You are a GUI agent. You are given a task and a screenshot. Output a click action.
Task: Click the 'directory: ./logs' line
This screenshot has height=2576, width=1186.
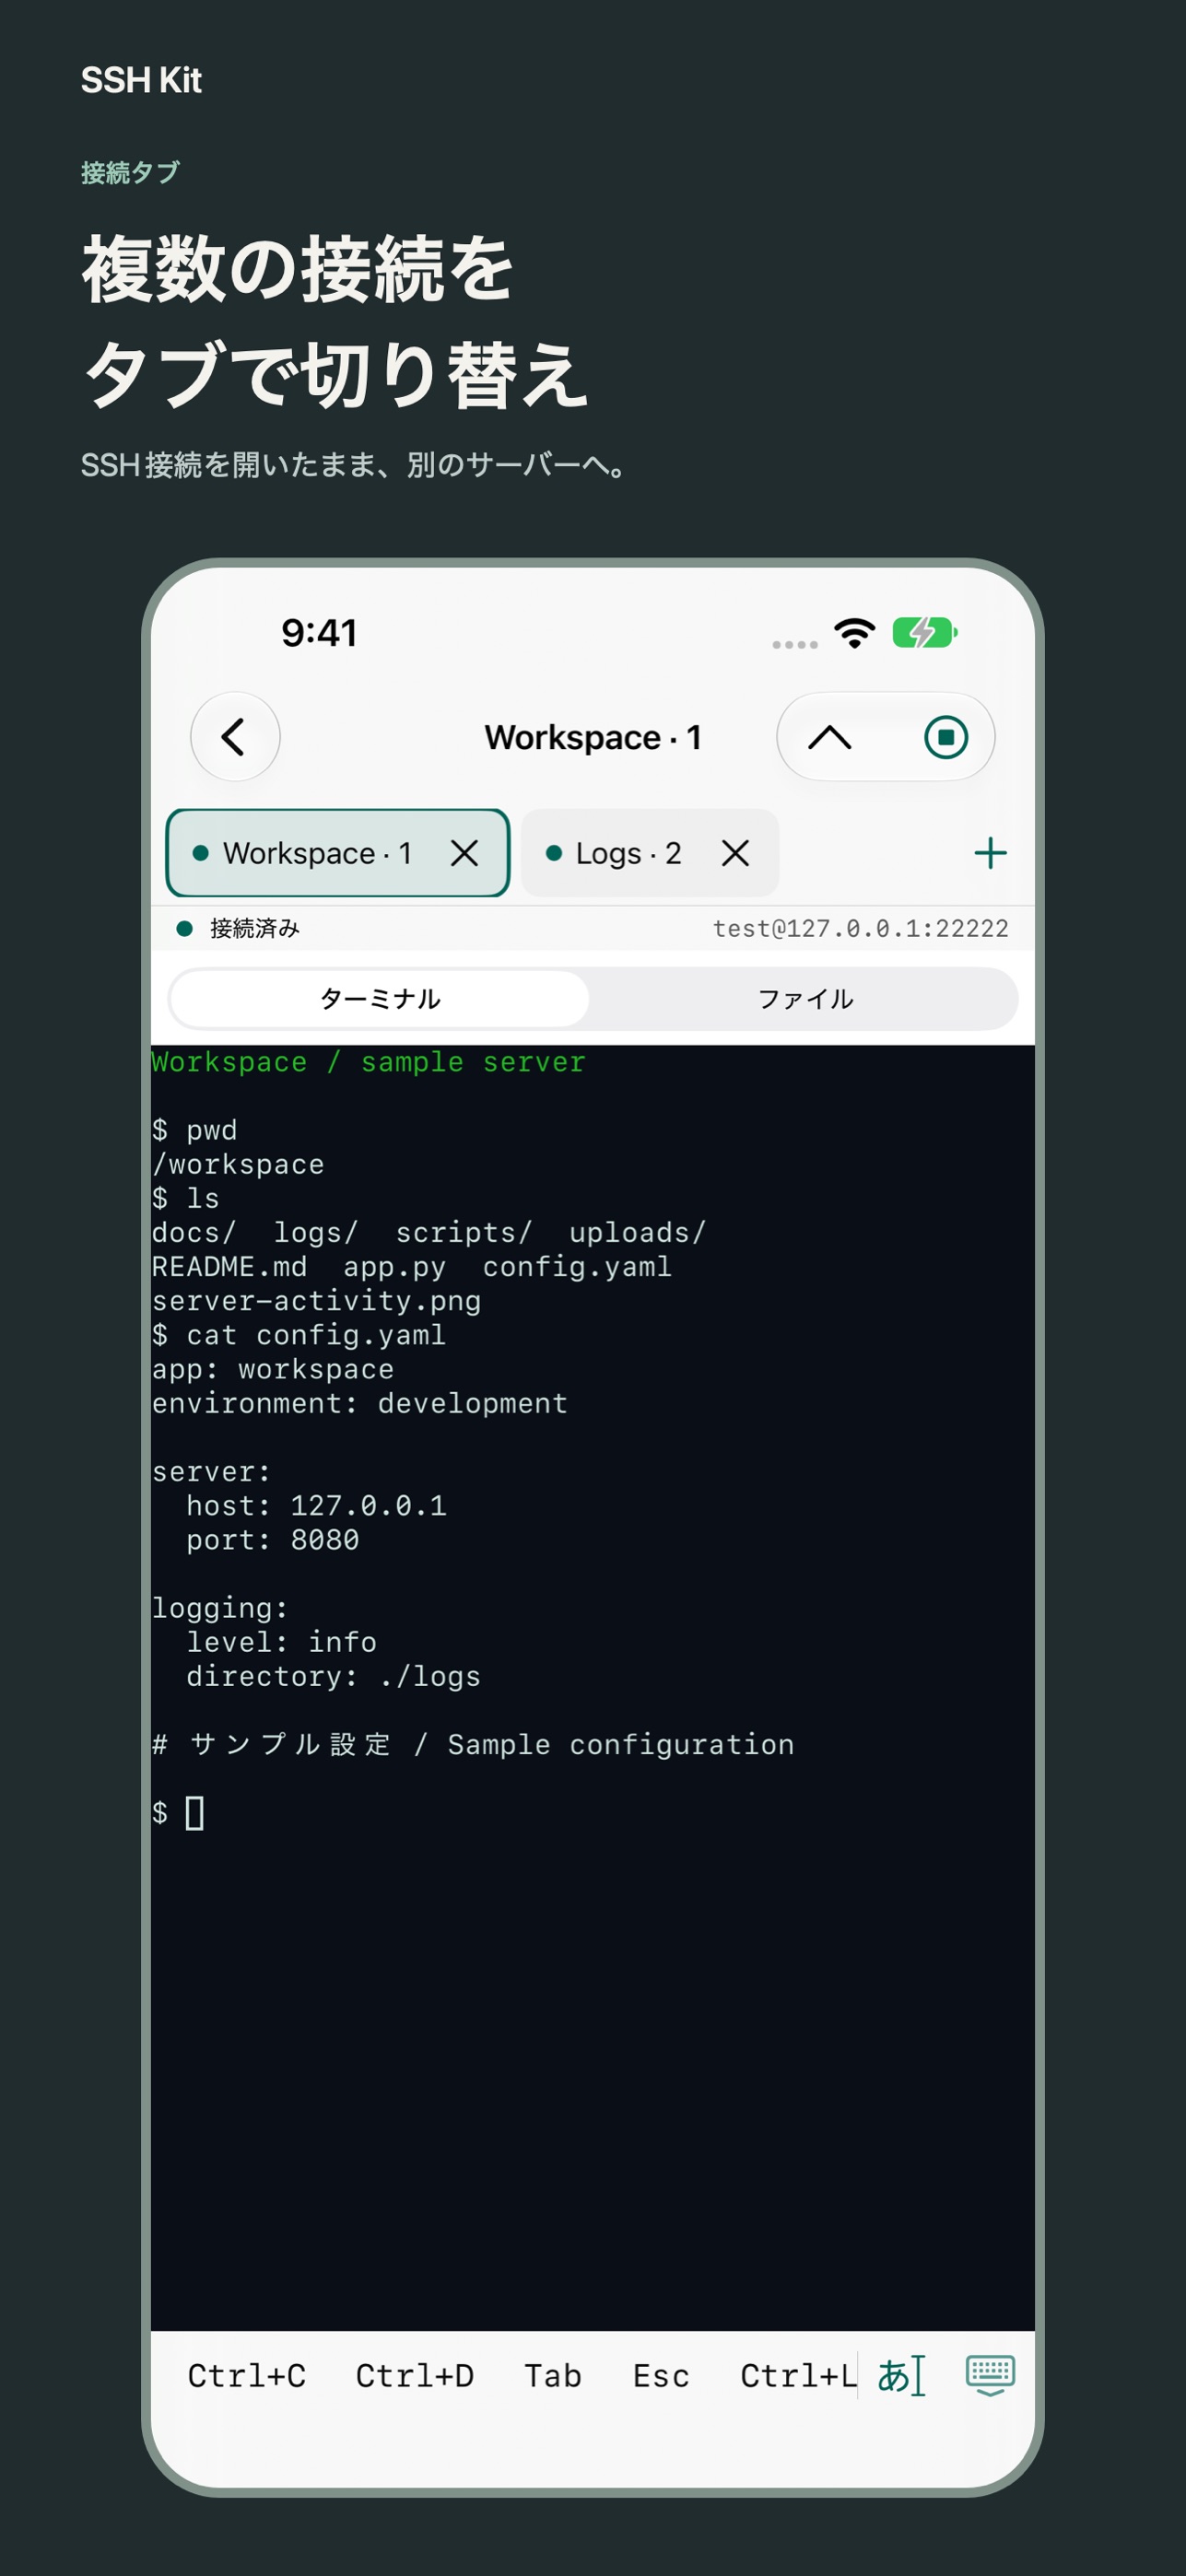pyautogui.click(x=333, y=1676)
